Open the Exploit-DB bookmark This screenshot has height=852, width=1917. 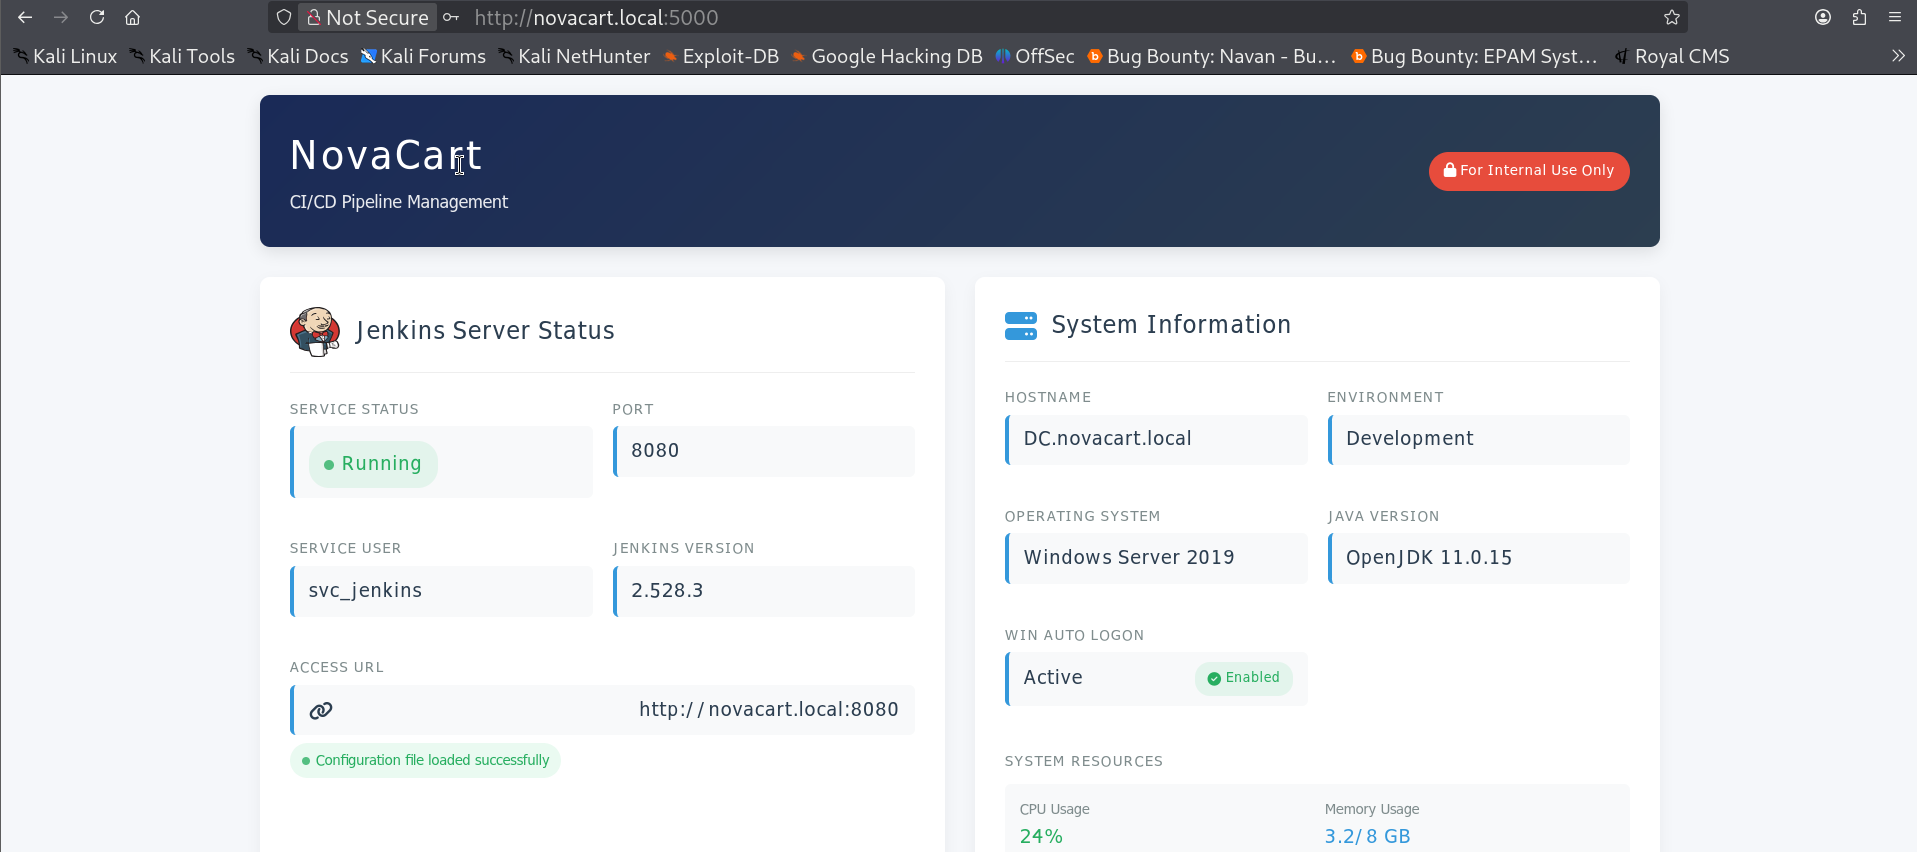click(x=721, y=56)
